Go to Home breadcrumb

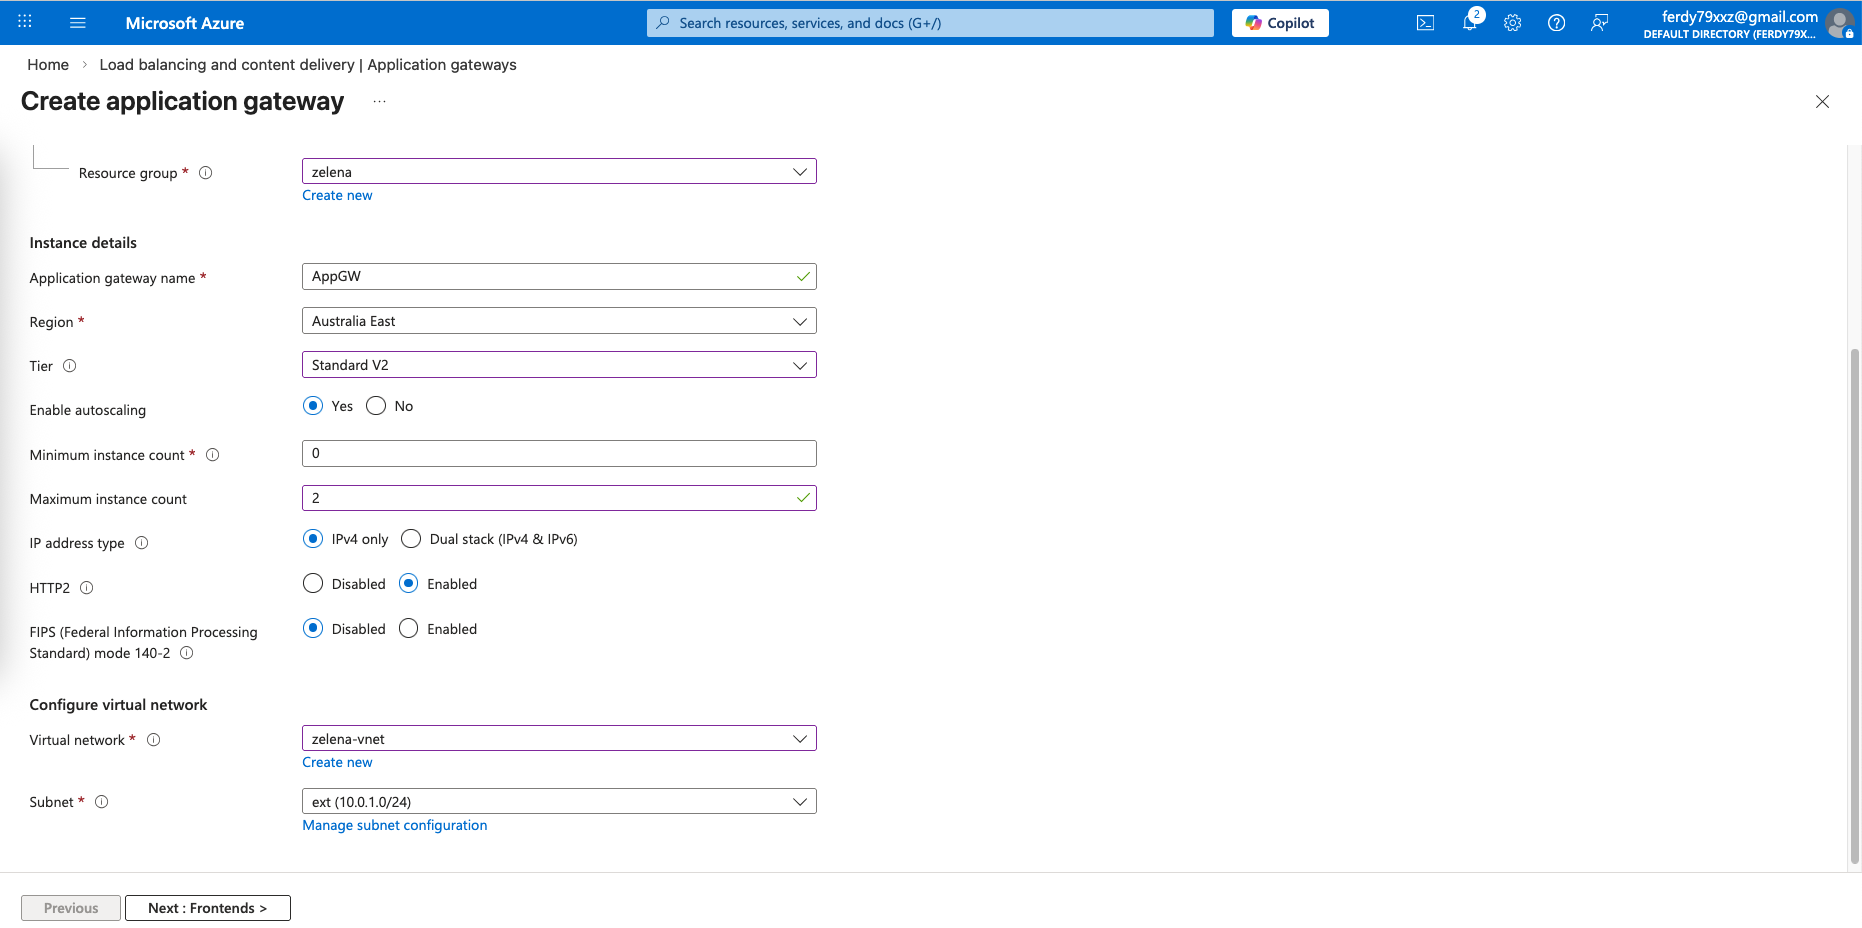tap(48, 65)
